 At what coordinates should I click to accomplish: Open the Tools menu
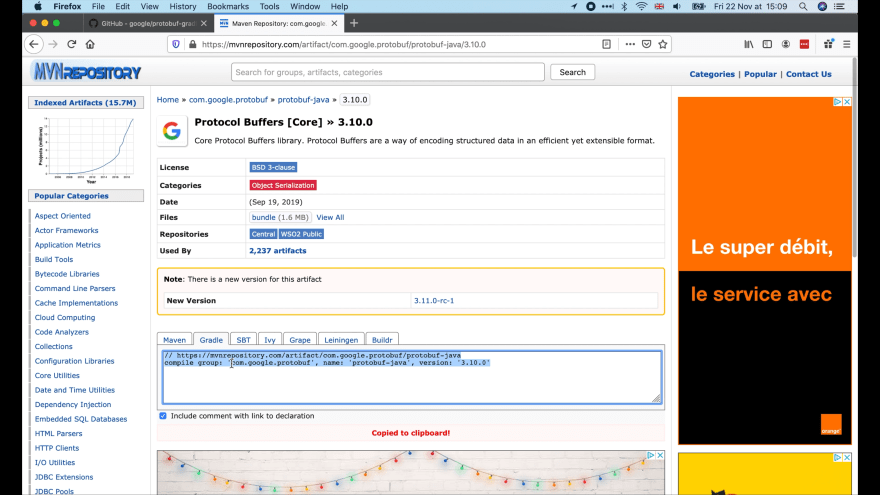point(269,6)
